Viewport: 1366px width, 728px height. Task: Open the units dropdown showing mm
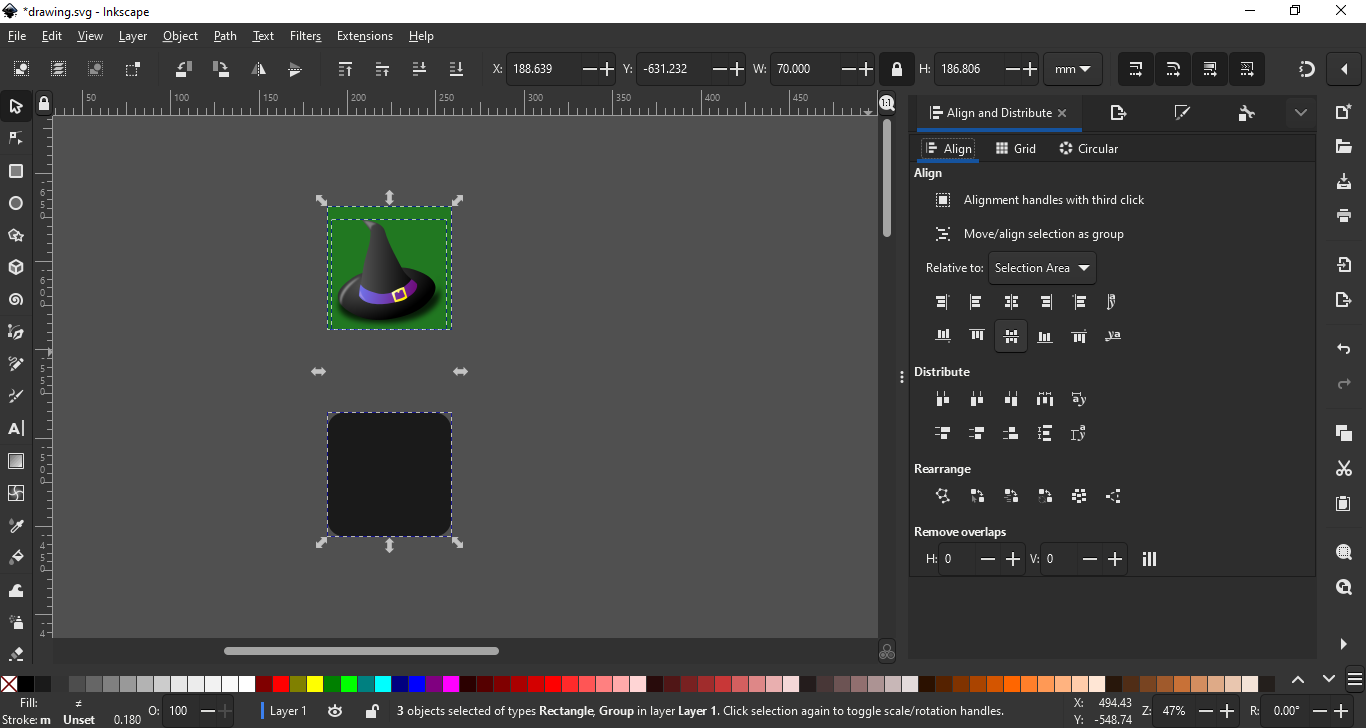point(1072,69)
